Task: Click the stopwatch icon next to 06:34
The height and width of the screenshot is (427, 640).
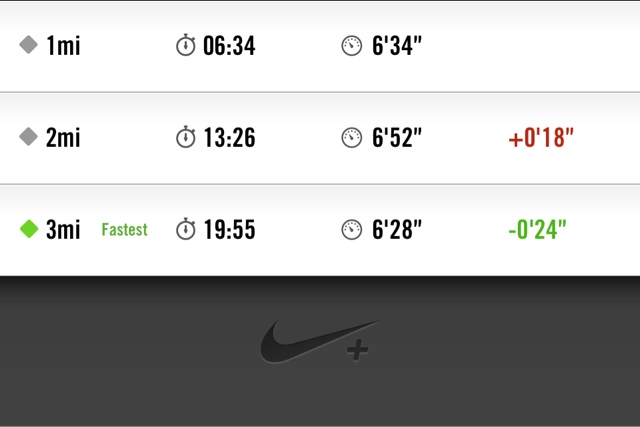Action: [x=186, y=45]
